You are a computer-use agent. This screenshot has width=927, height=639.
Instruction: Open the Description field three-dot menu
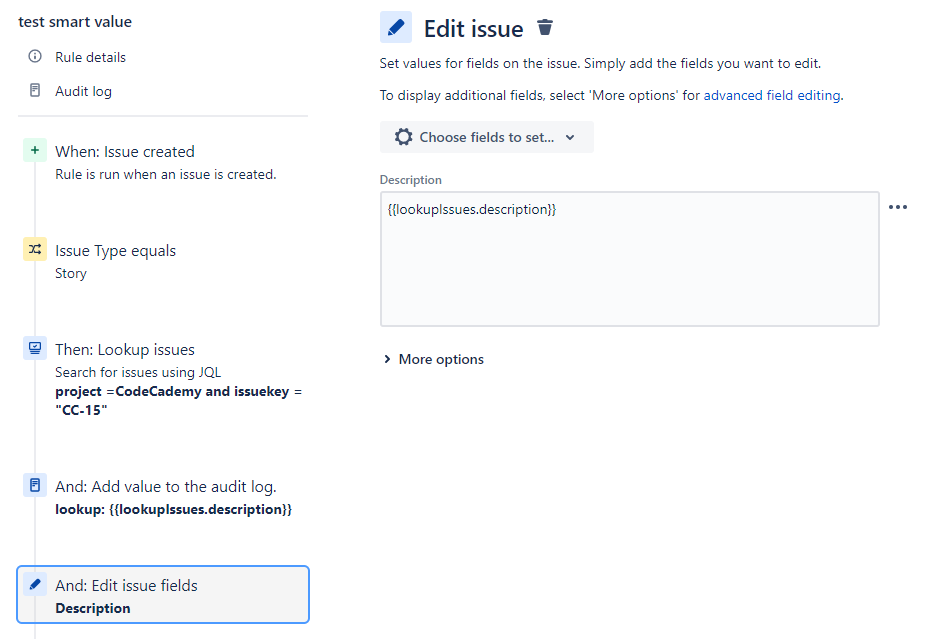click(x=898, y=207)
